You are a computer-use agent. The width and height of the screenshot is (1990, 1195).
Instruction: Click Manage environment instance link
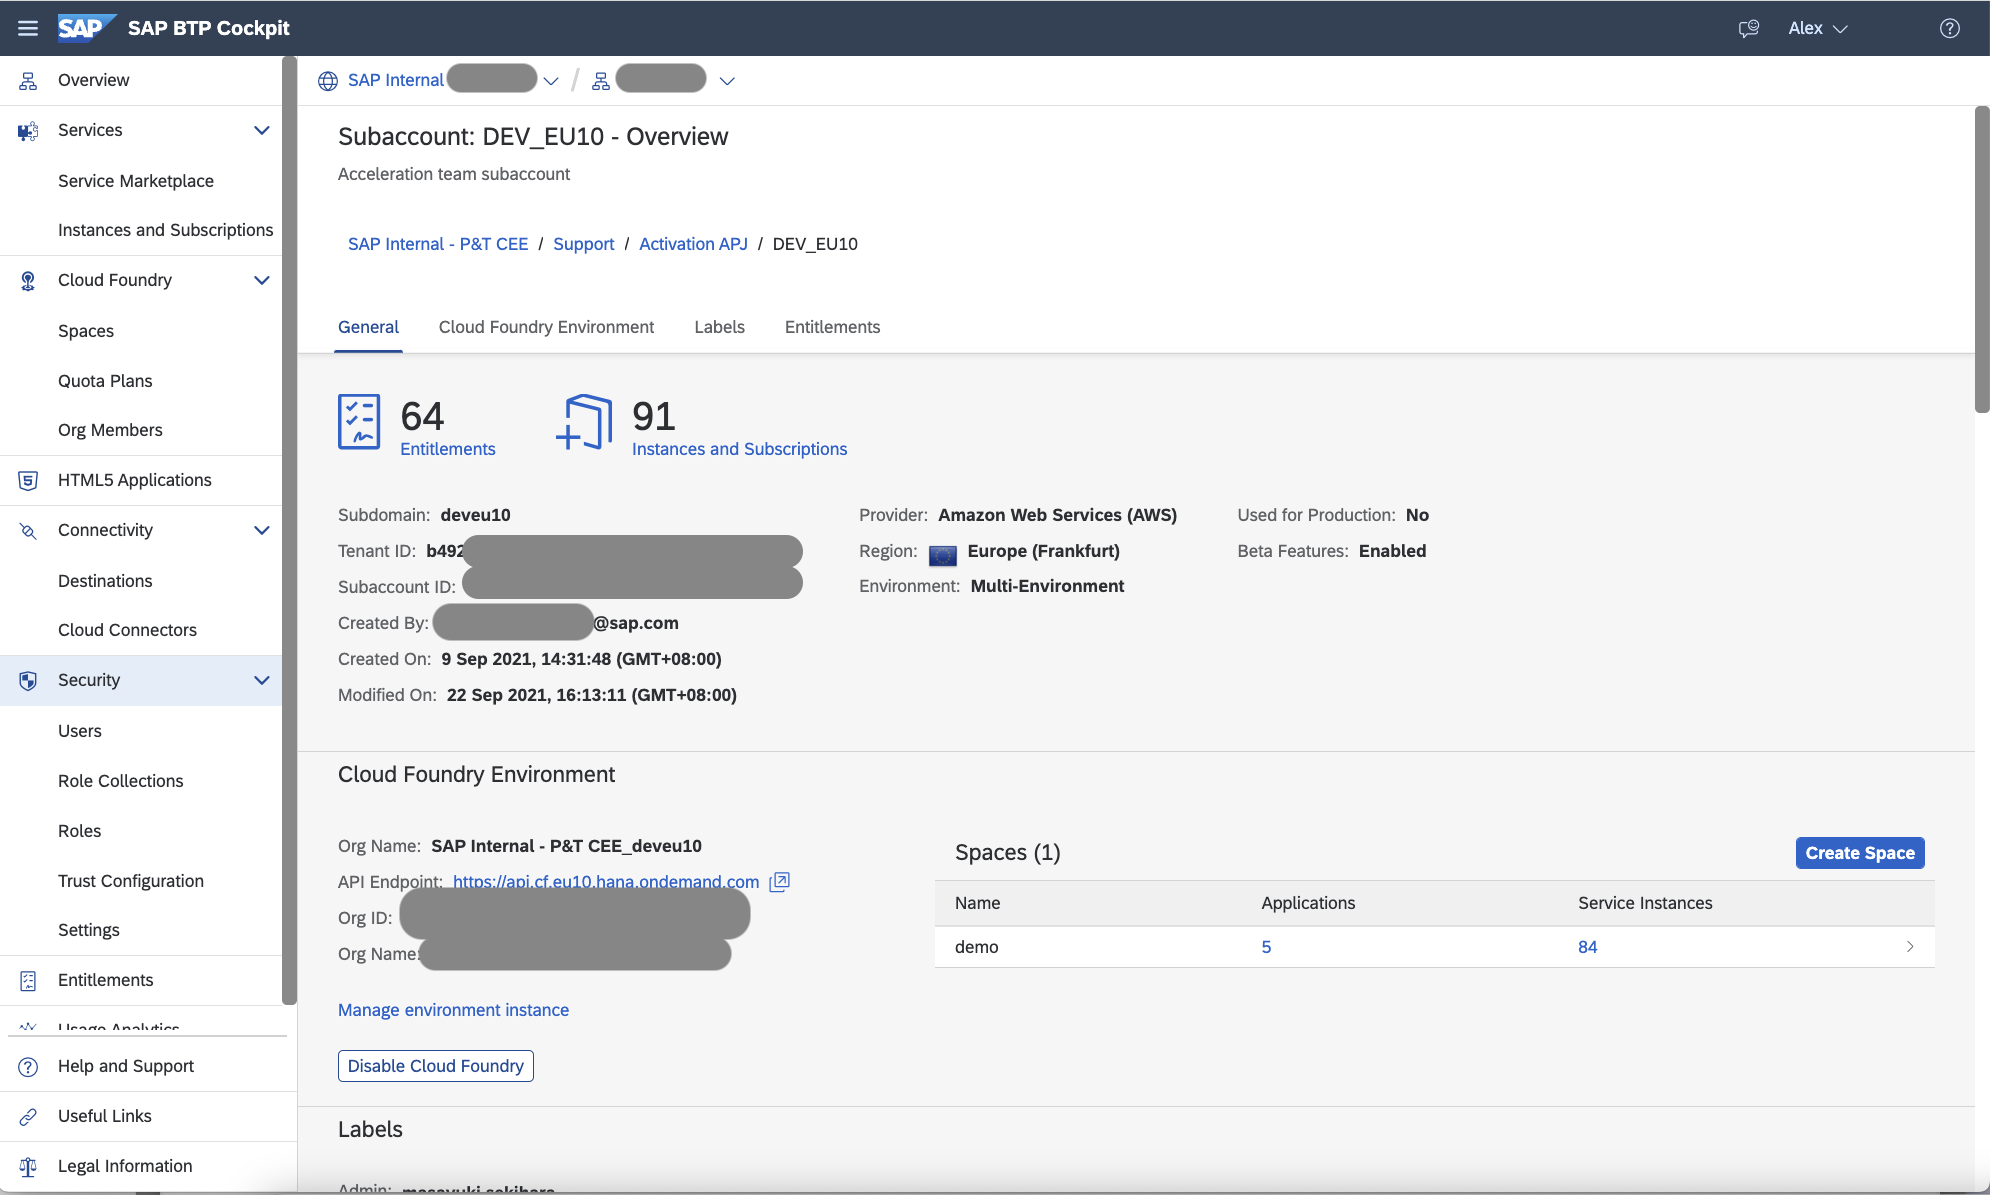point(453,1010)
